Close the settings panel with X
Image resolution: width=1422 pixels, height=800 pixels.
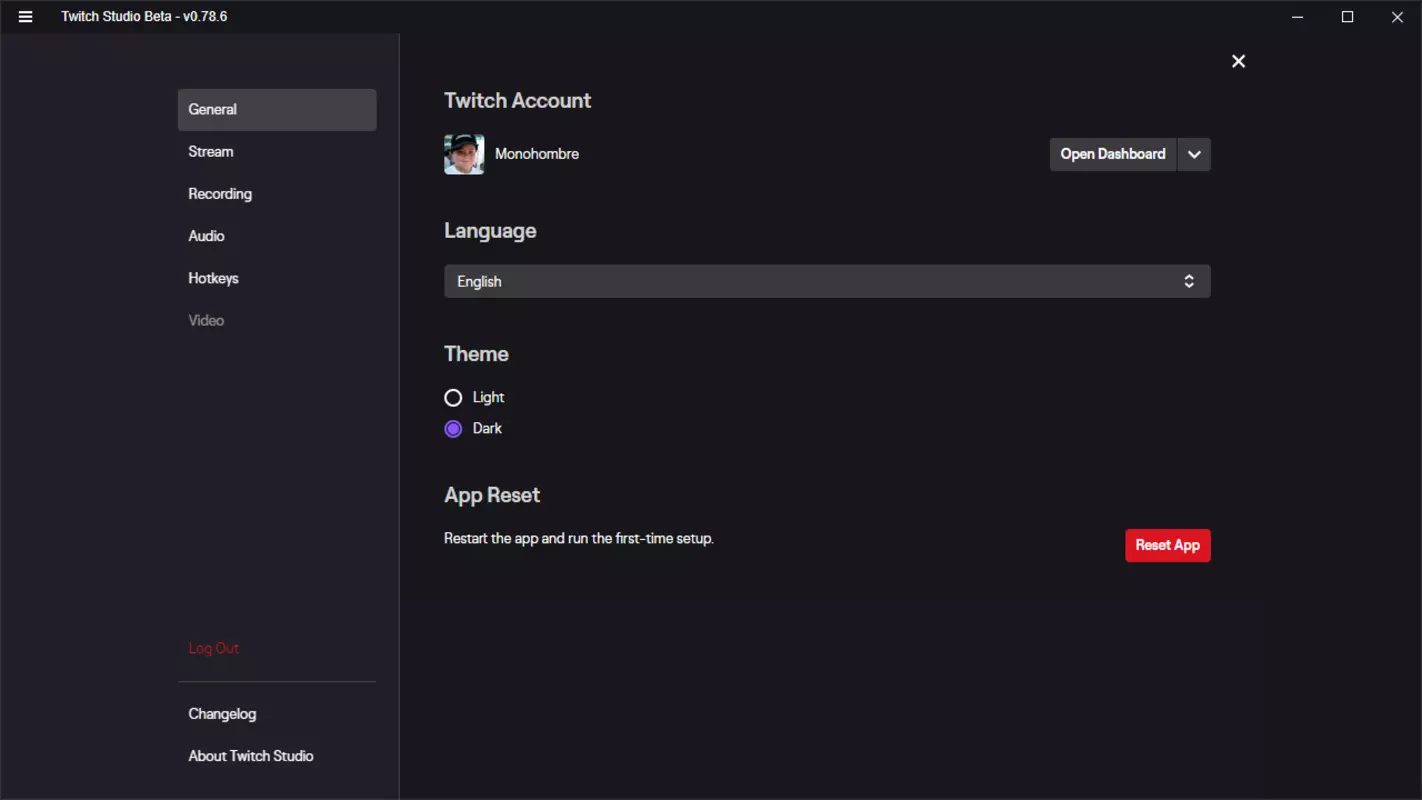point(1238,61)
